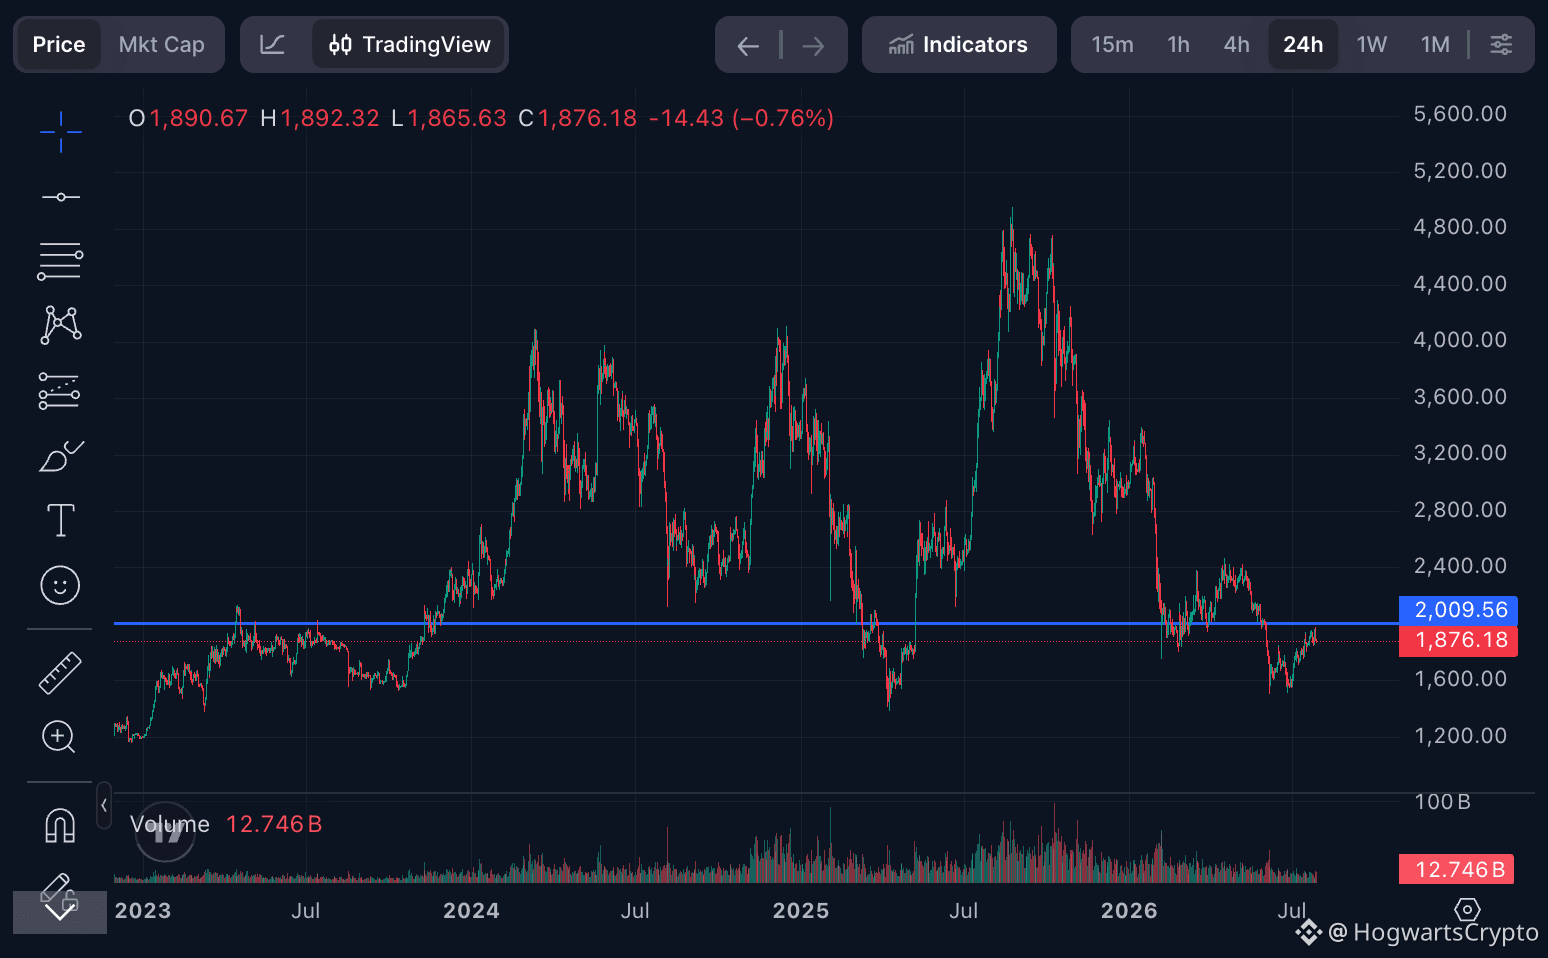The height and width of the screenshot is (958, 1548).
Task: Click the 4,800.00 price axis label
Action: tap(1460, 227)
